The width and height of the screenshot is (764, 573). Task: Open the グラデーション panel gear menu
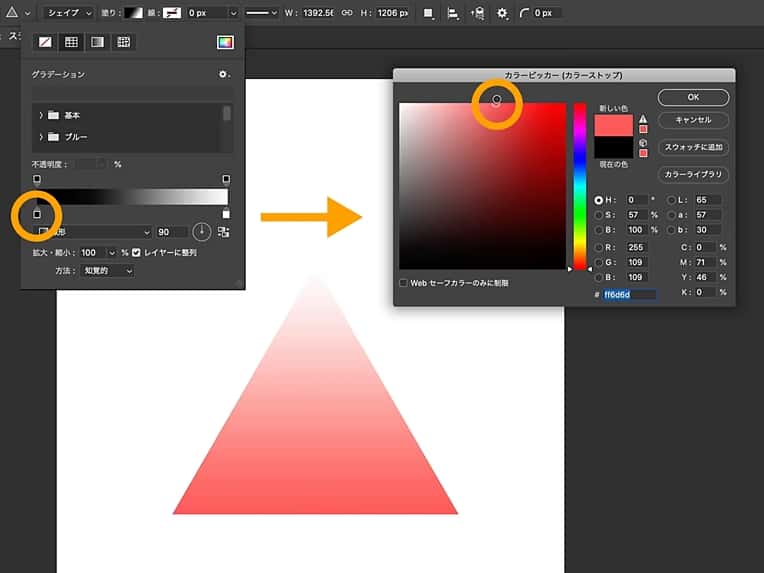click(x=224, y=74)
